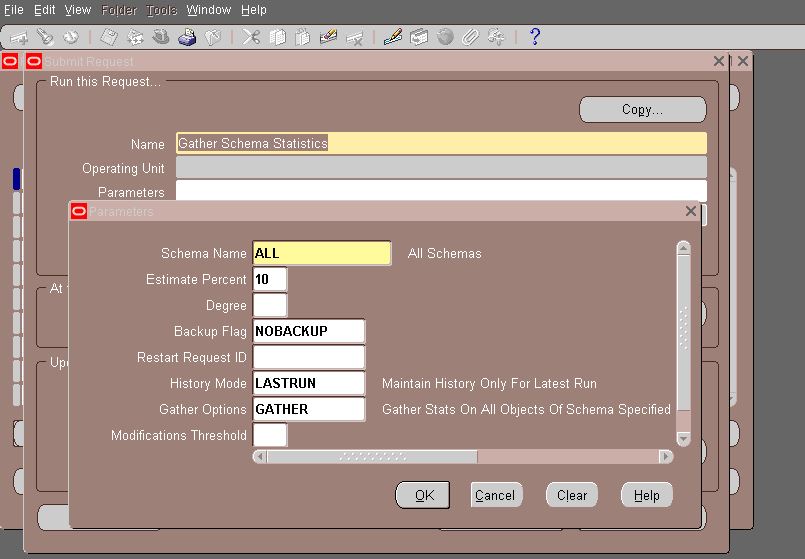Click the 'All Schemas' description text
The height and width of the screenshot is (559, 805).
coord(445,254)
